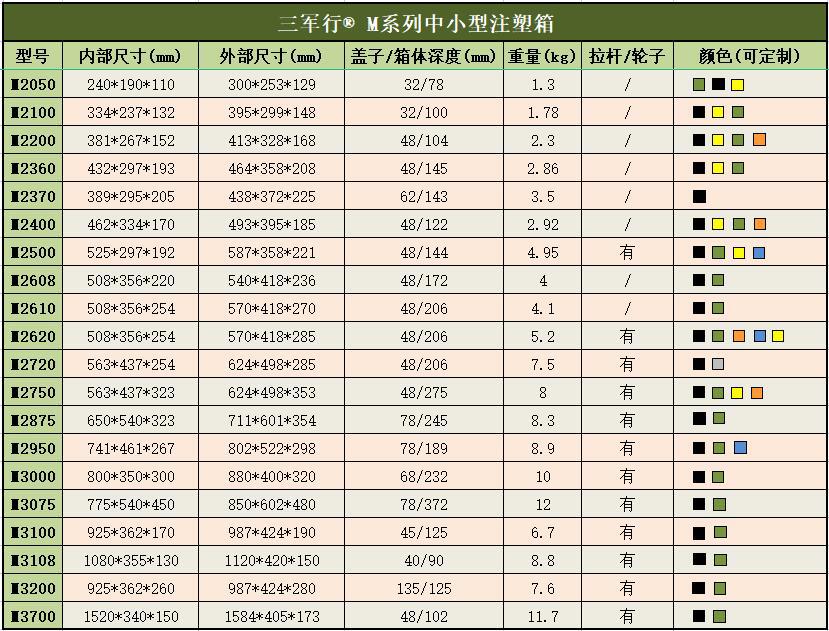Click the 外部尺寸(mm) column header
829x631 pixels.
pos(271,56)
